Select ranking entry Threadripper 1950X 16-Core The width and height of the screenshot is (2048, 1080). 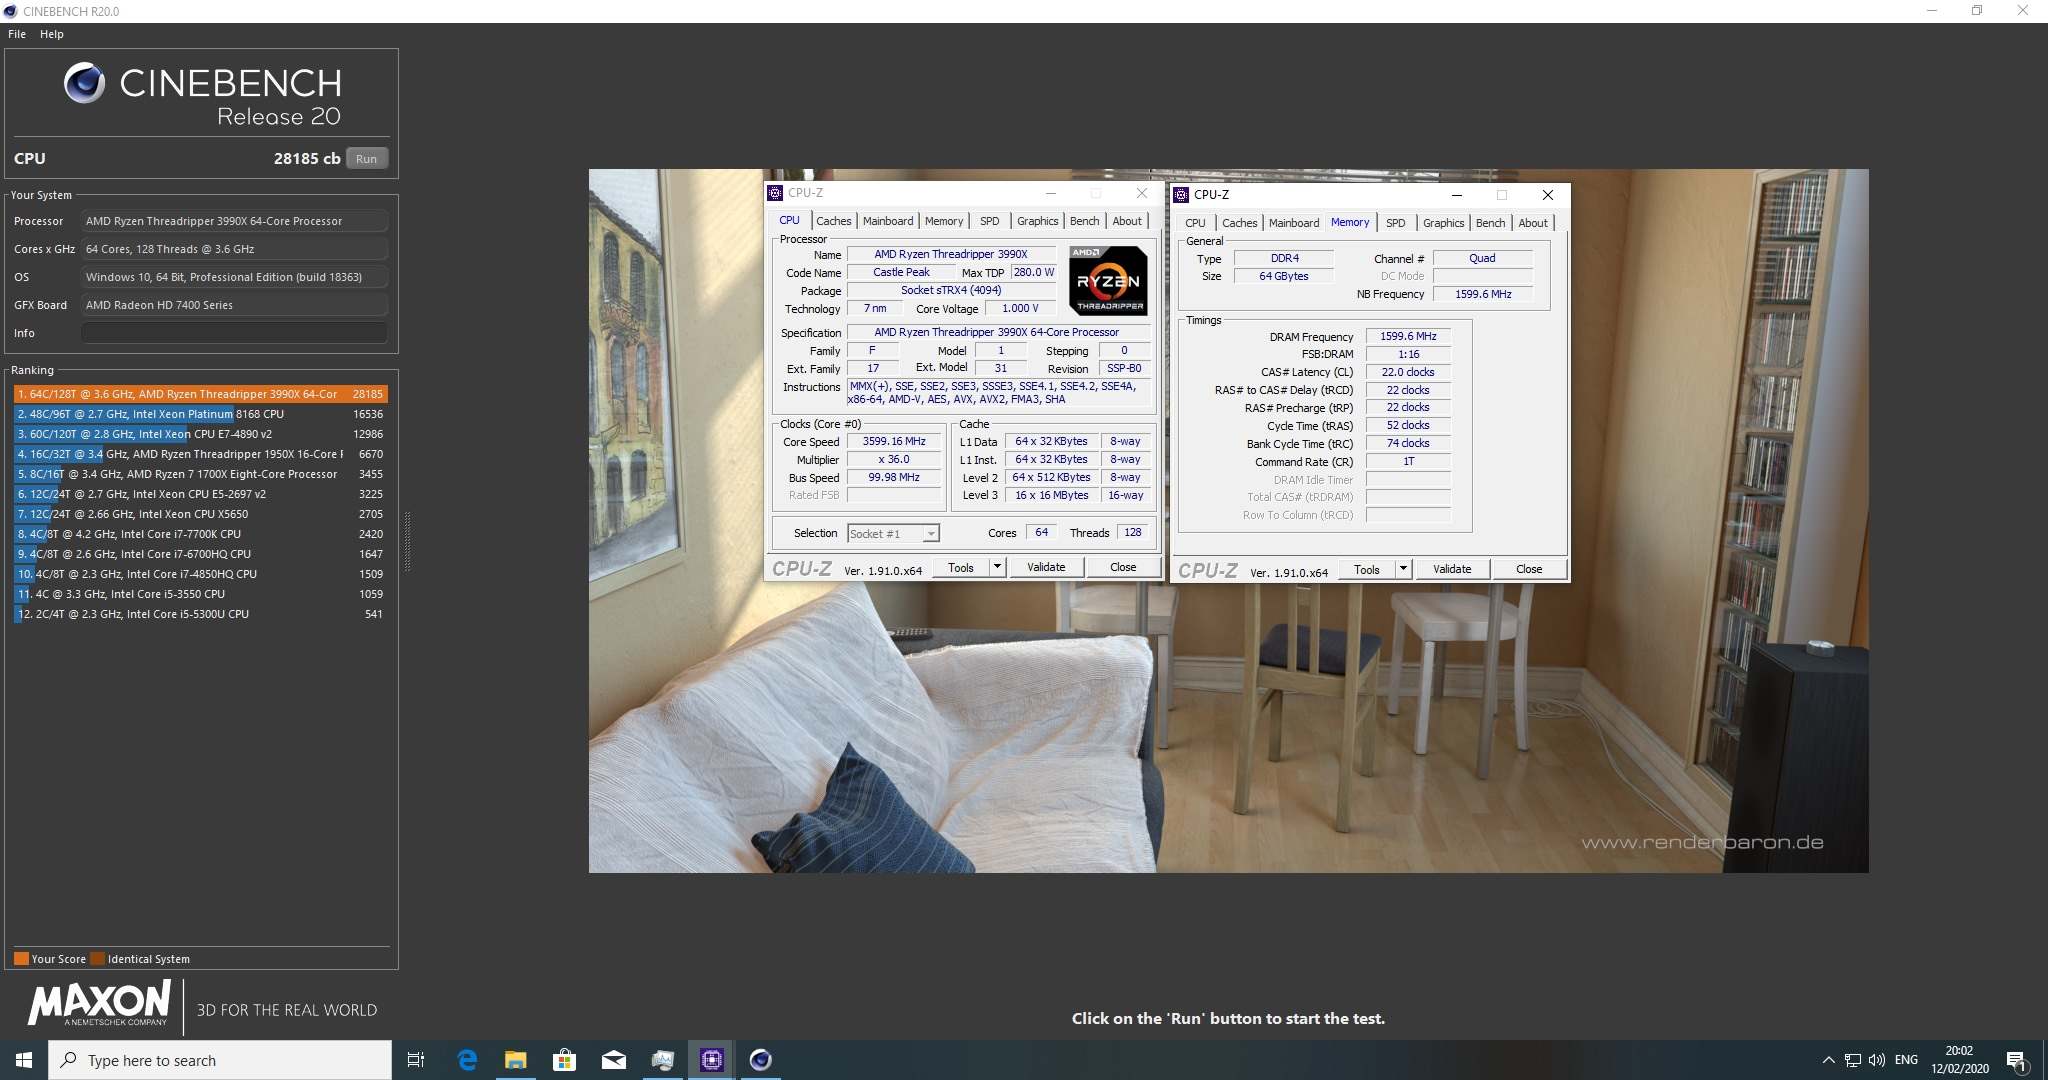coord(200,454)
